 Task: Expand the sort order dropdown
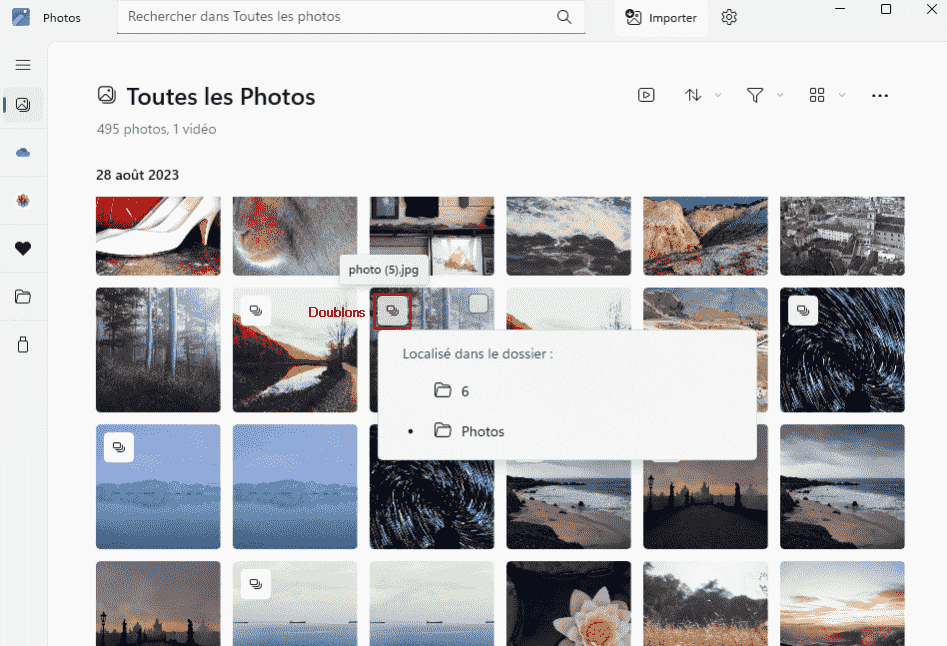703,95
